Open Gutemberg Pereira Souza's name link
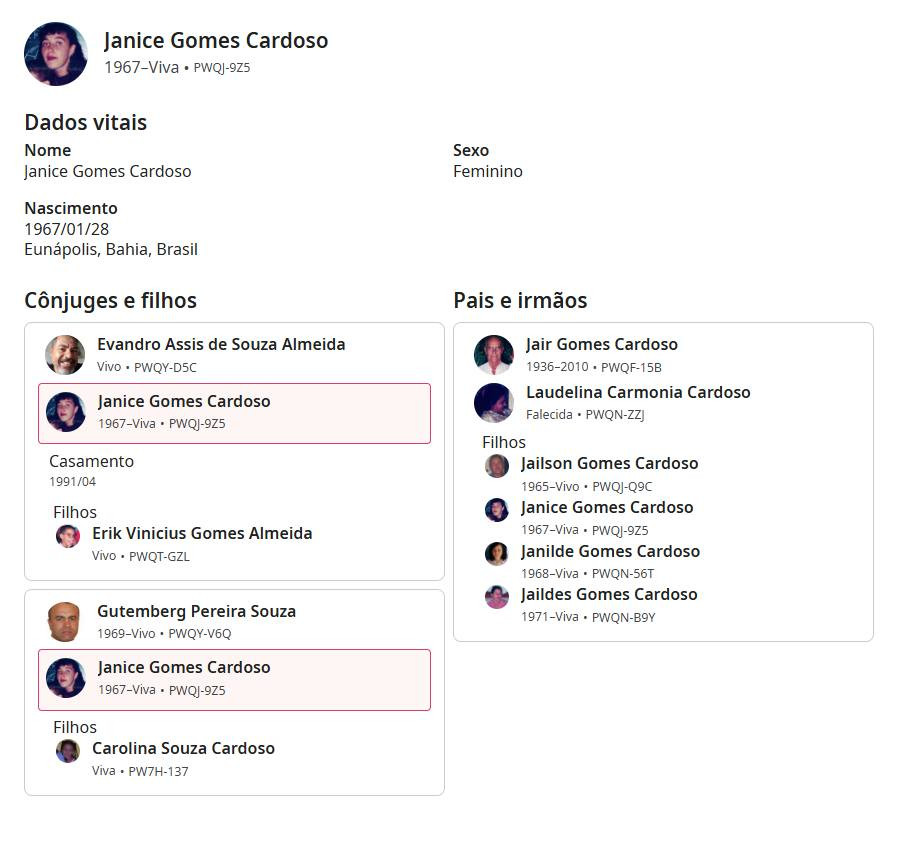899x844 pixels. click(x=196, y=611)
